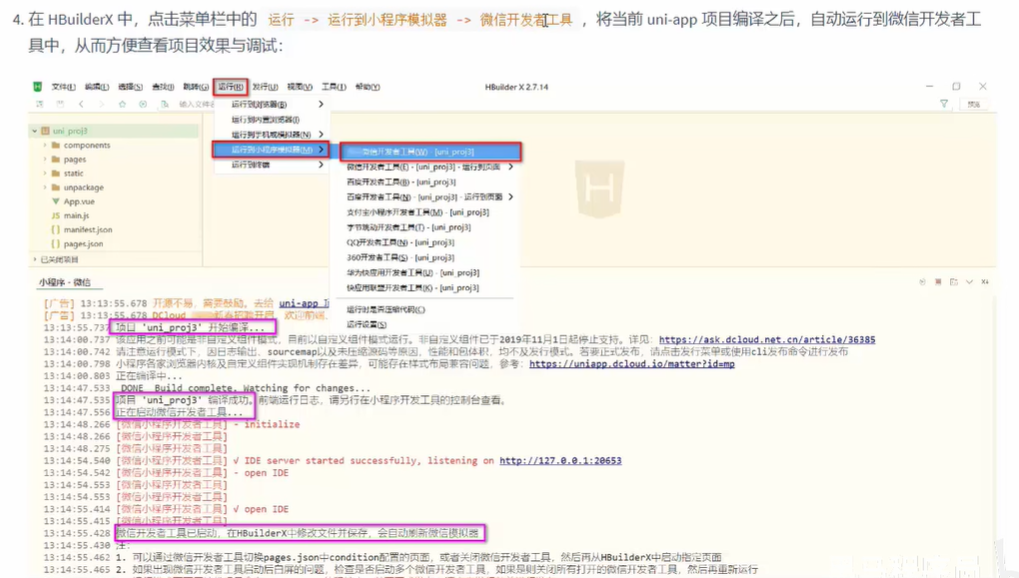This screenshot has height=578, width=1019.
Task: Open the 视图(V) menu
Action: 300,86
